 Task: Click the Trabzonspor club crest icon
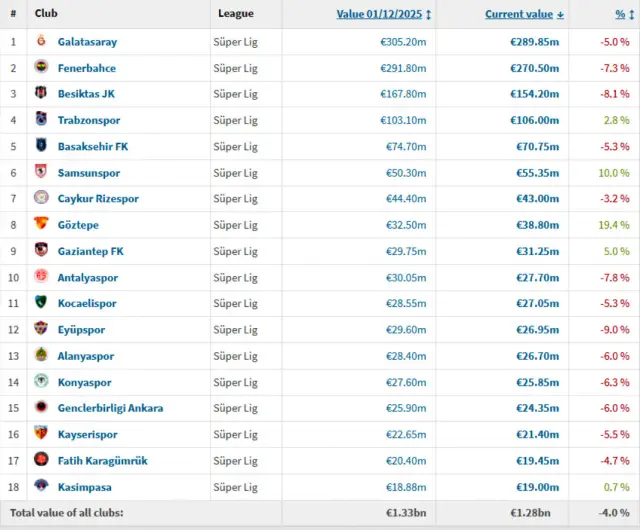41,120
